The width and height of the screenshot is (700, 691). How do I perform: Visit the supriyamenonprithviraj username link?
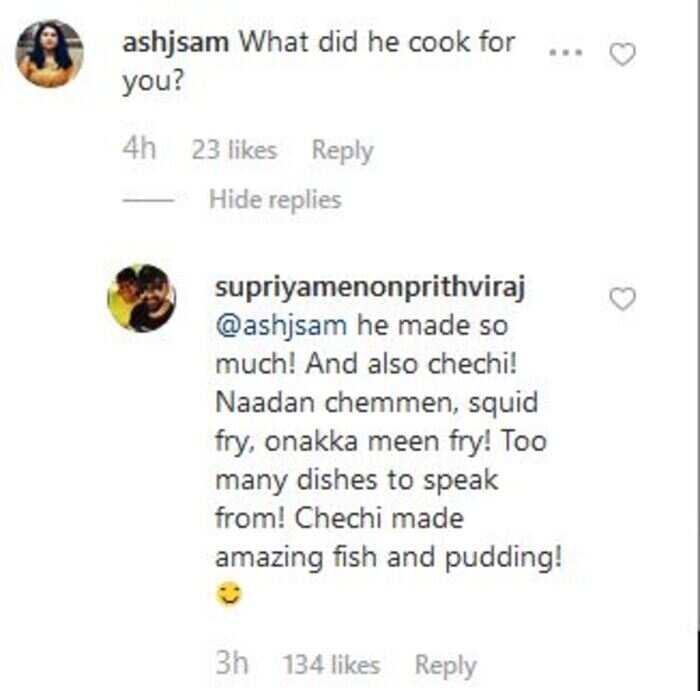370,288
